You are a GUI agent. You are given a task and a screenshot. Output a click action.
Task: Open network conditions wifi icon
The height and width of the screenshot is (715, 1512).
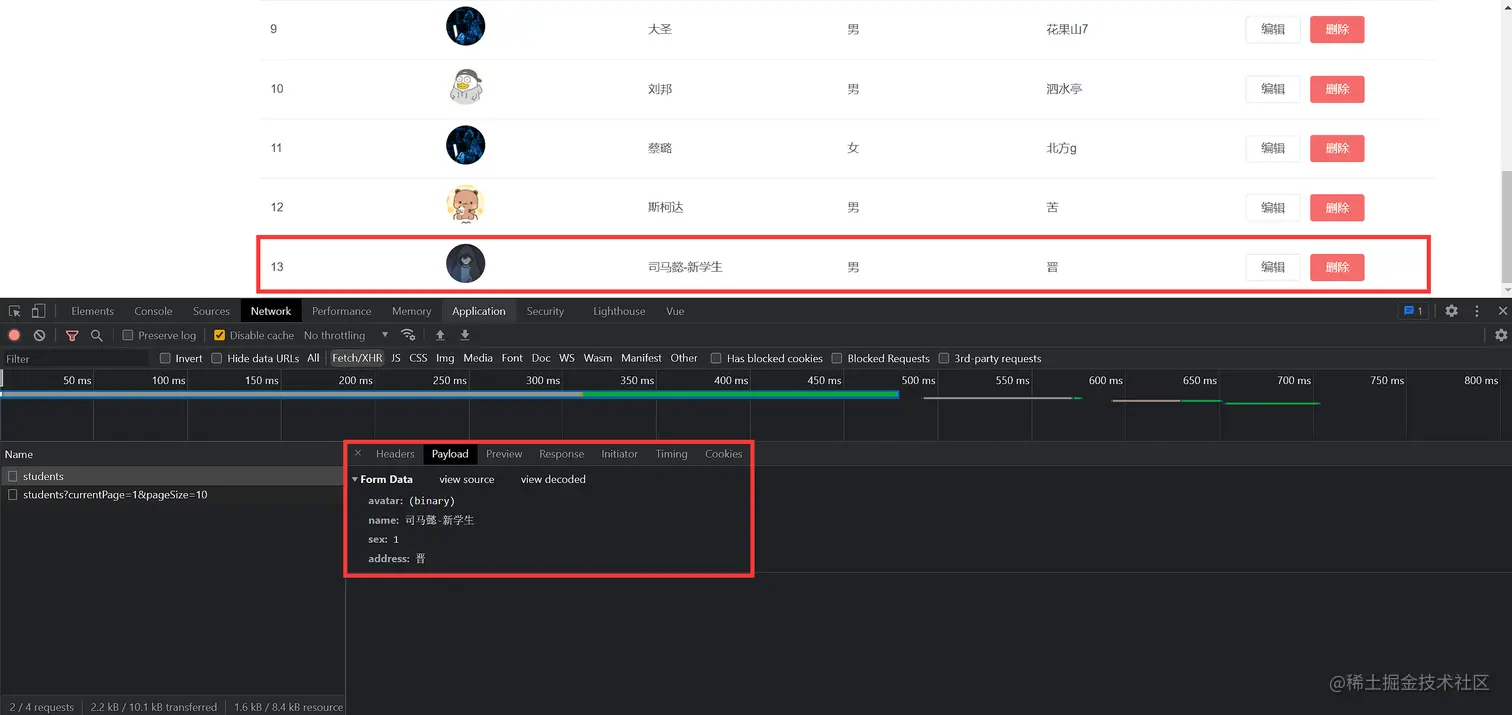408,335
